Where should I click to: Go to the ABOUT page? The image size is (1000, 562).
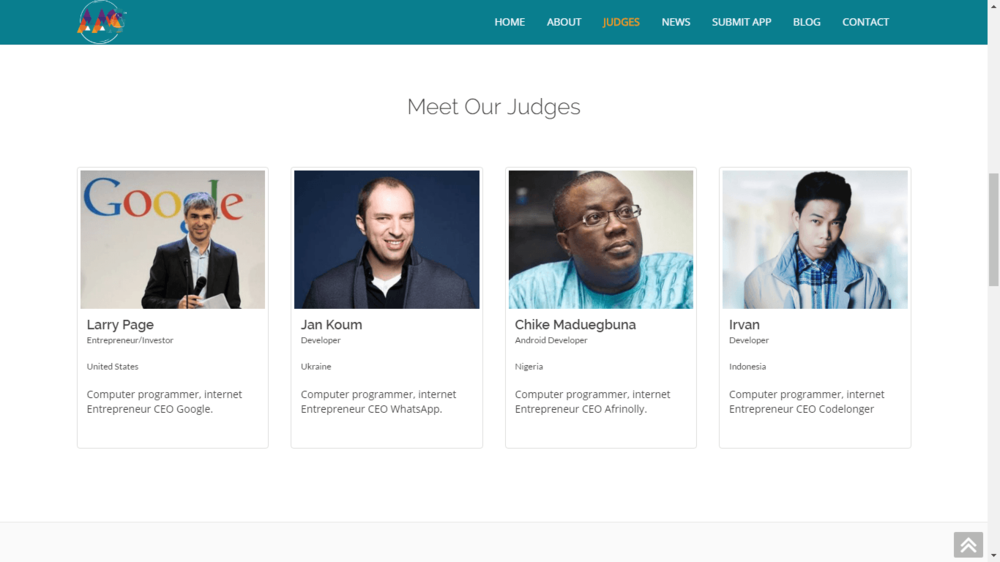point(564,22)
